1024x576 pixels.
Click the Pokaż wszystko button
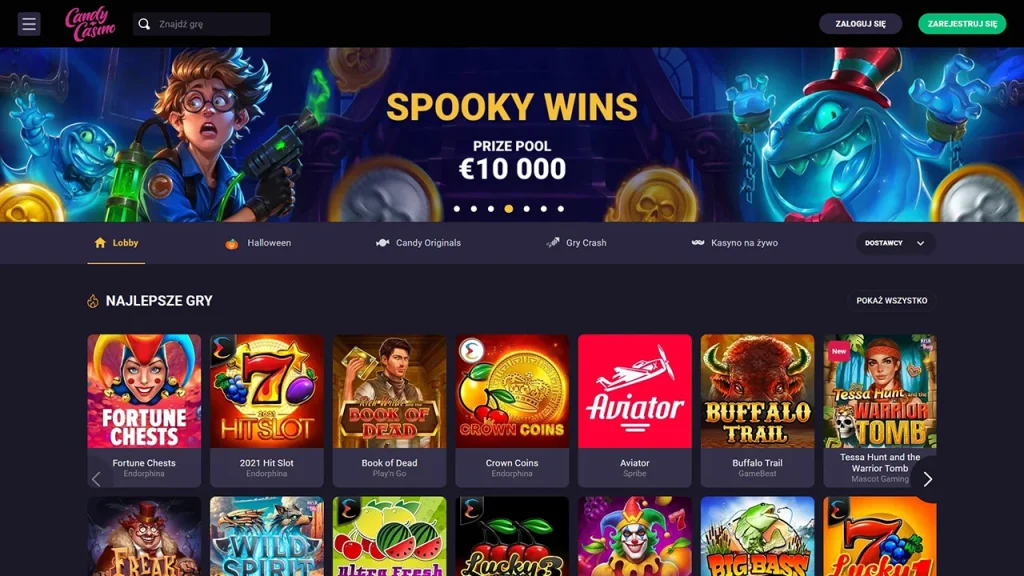click(891, 300)
